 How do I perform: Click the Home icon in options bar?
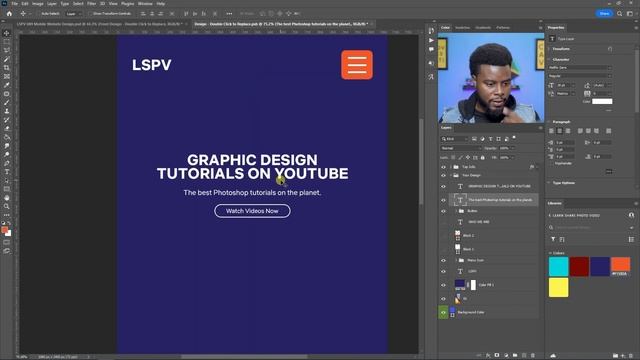pos(9,13)
